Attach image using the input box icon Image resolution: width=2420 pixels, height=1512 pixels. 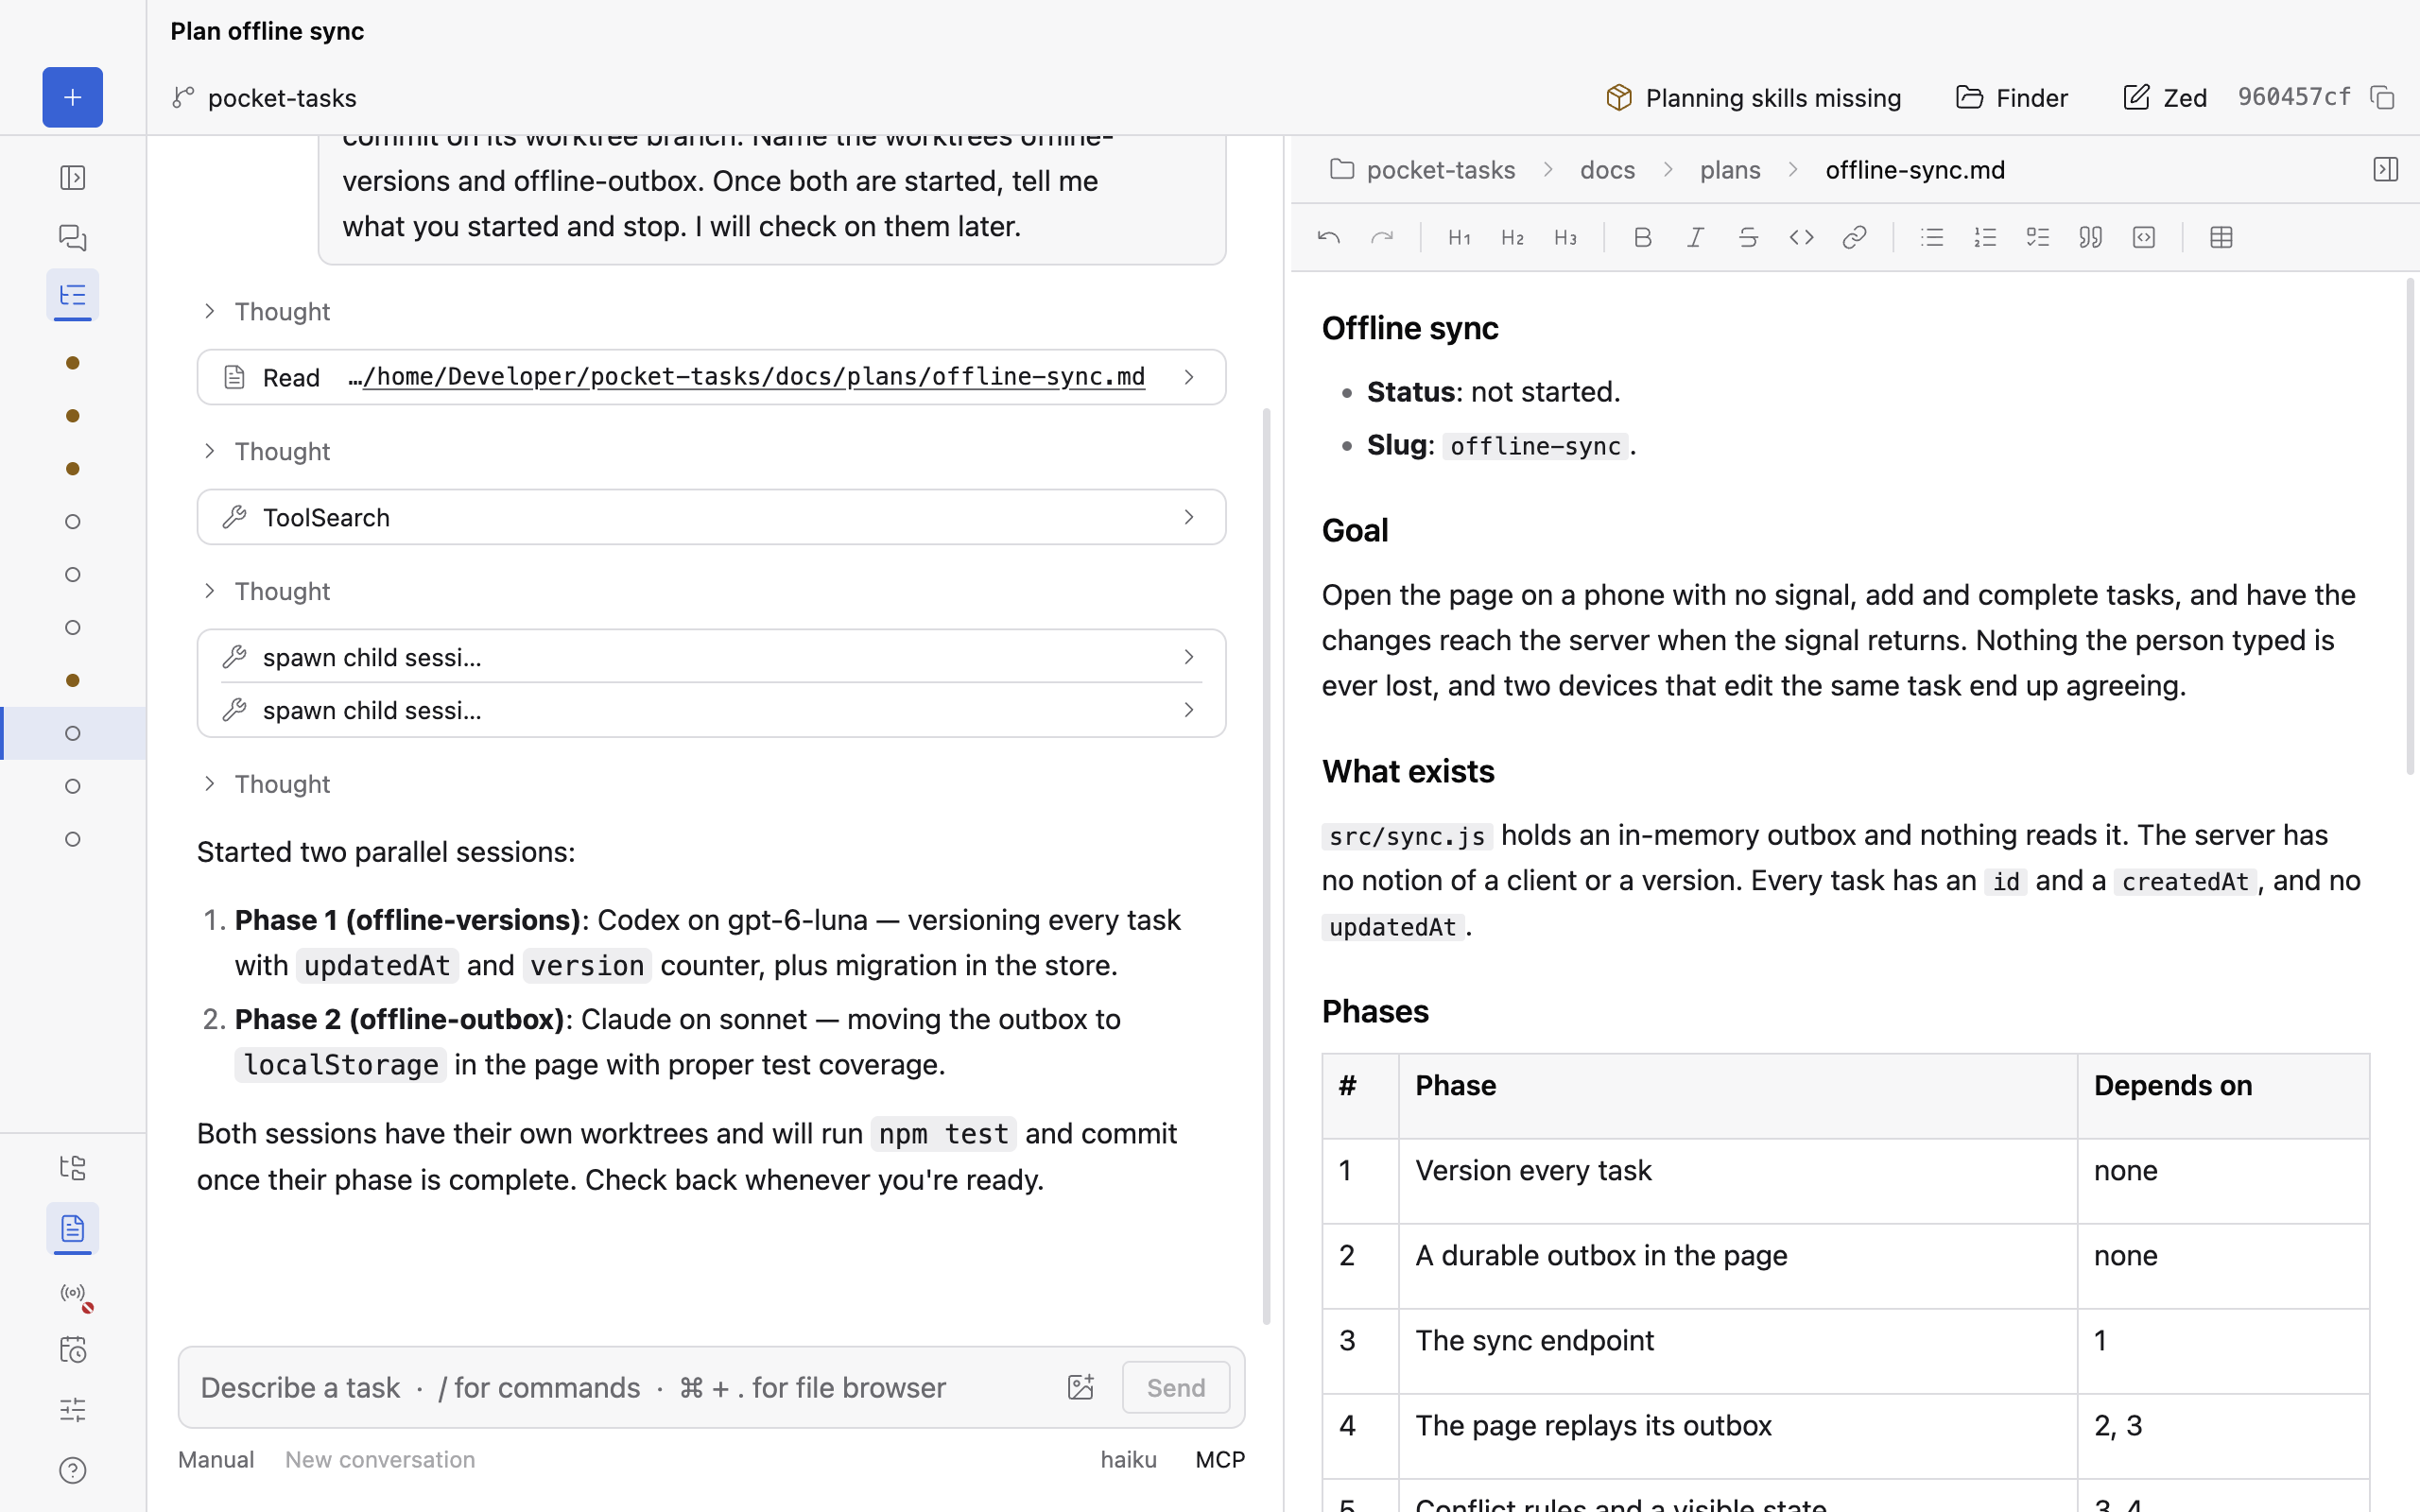(x=1080, y=1387)
